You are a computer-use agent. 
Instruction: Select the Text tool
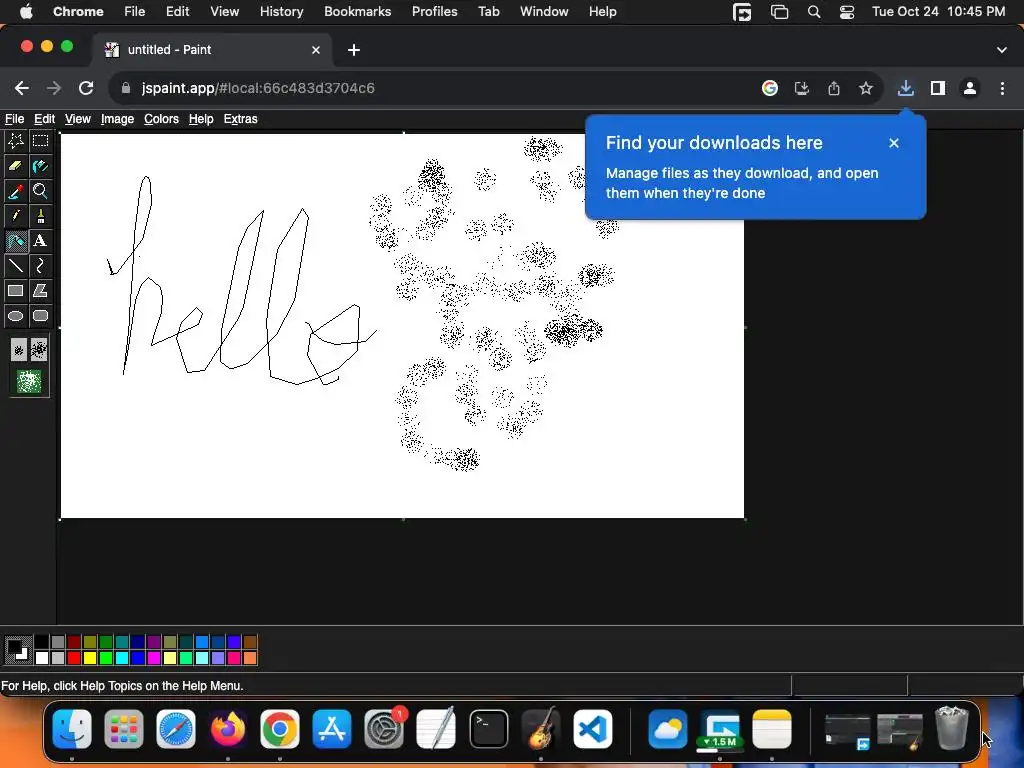tap(40, 241)
